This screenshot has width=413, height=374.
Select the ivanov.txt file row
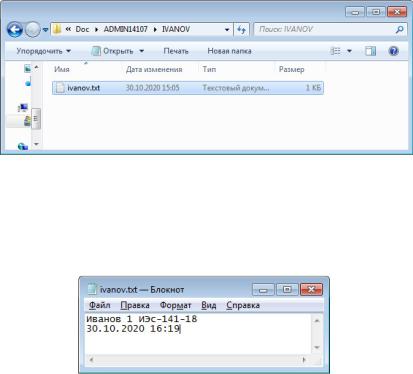coord(188,88)
